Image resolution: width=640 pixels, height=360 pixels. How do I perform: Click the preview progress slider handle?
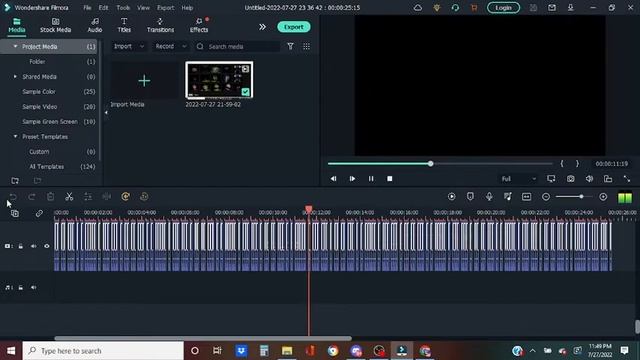[430, 164]
